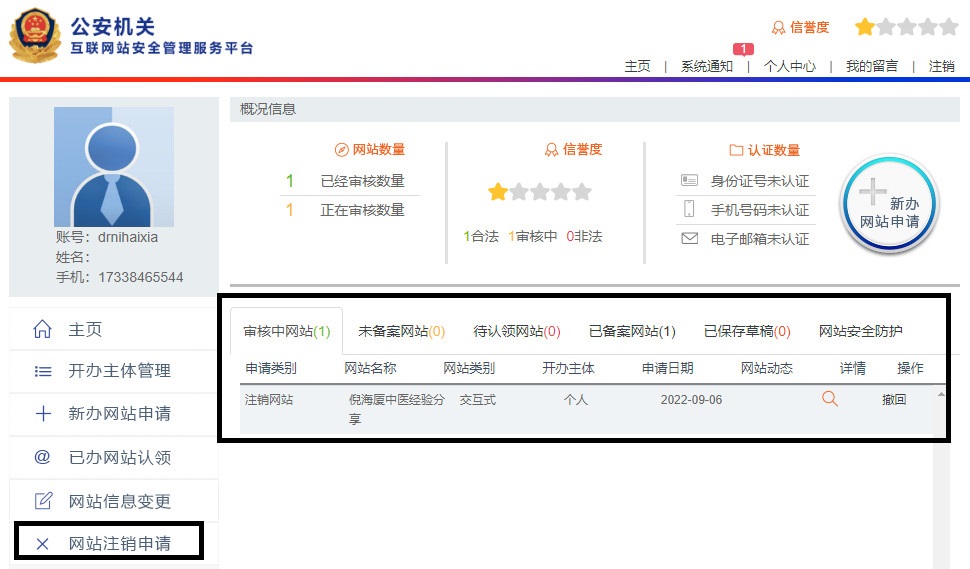Open 系统通知 in top navigation
Viewport: 970px width, 569px height.
click(x=706, y=66)
